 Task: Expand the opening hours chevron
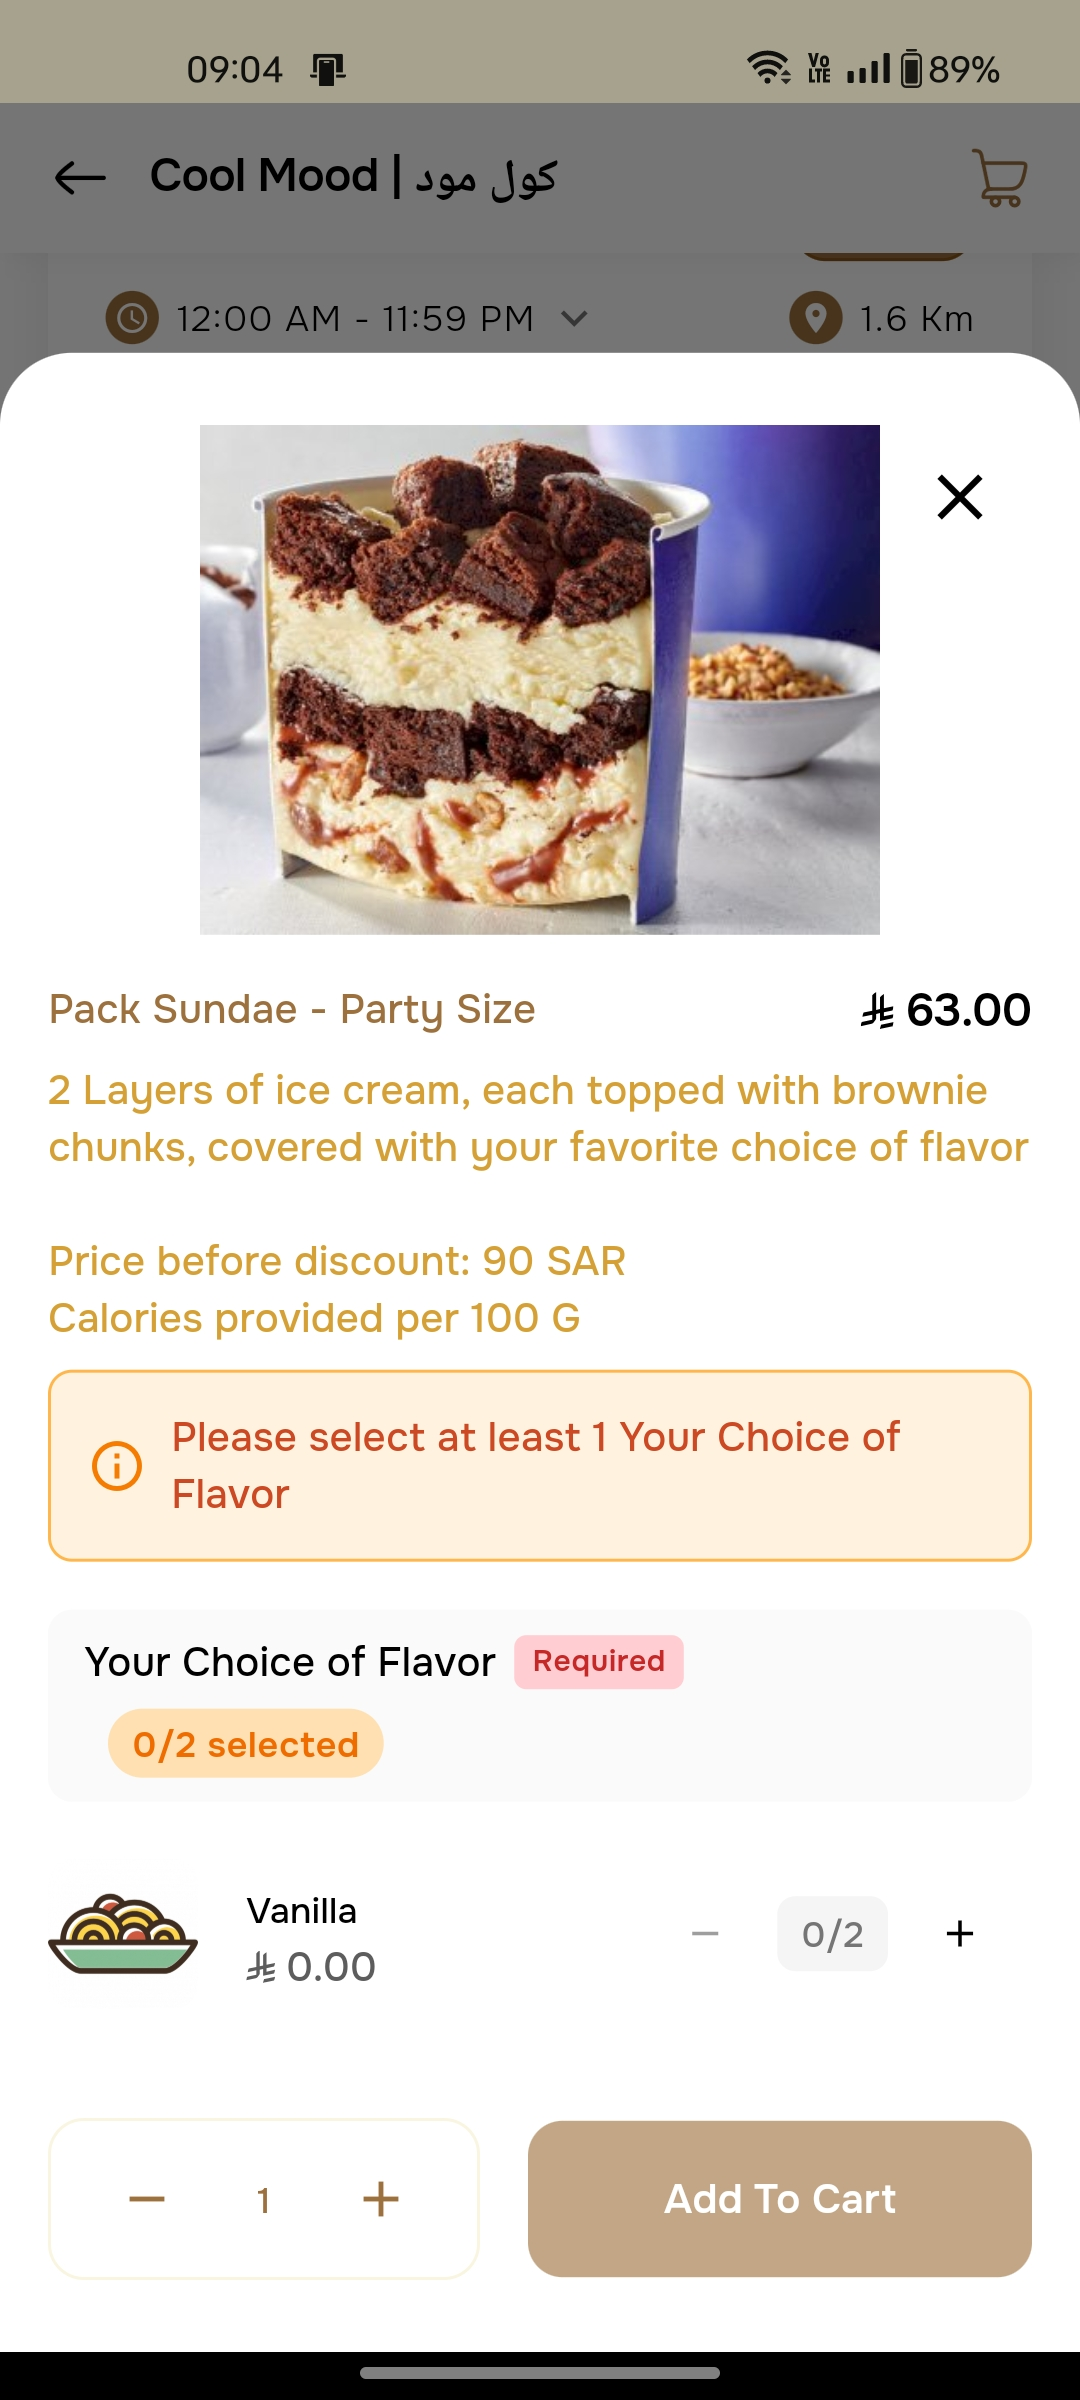574,319
